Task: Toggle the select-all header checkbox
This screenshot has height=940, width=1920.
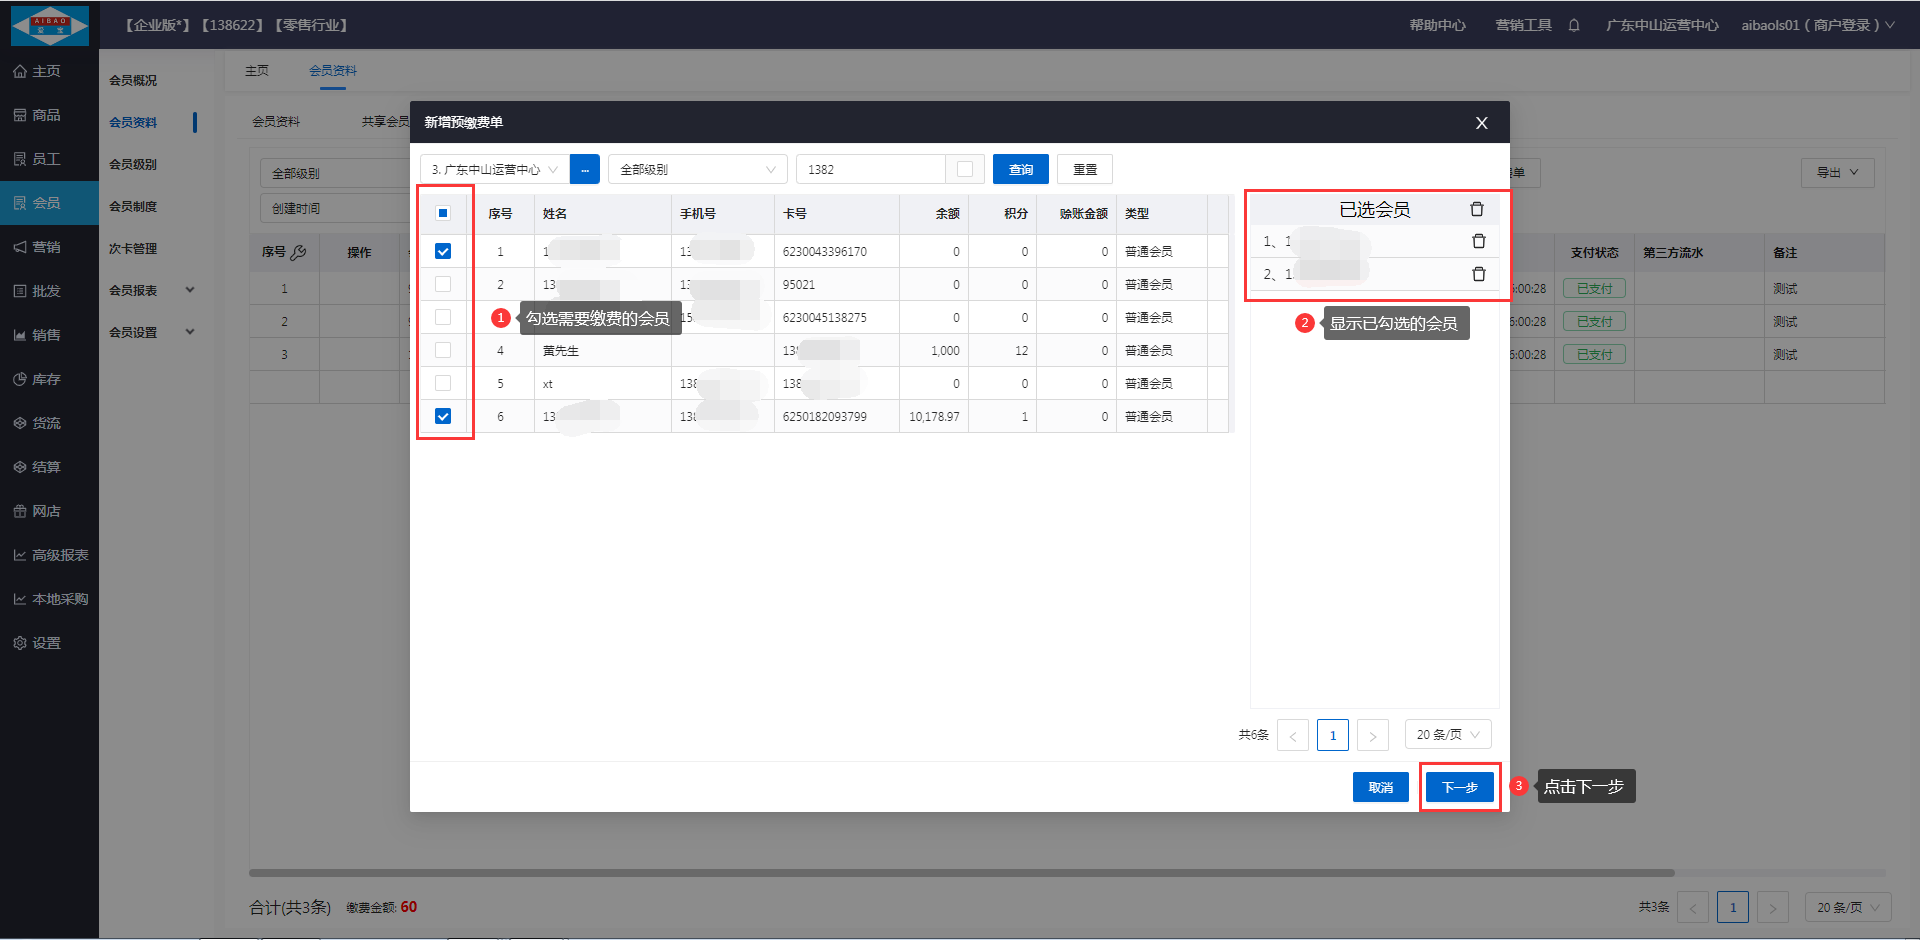Action: (x=443, y=213)
